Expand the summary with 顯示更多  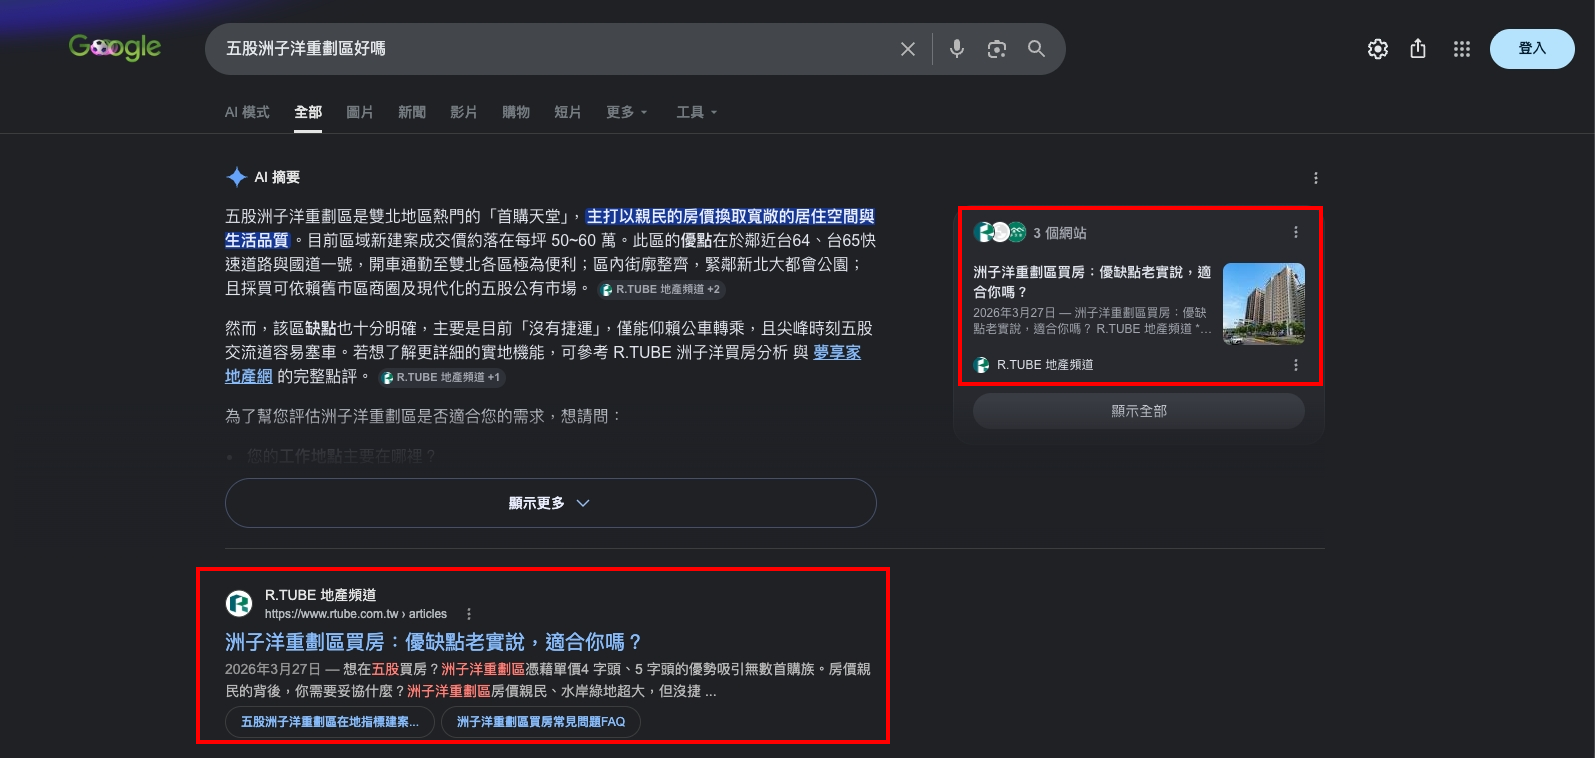click(x=550, y=503)
